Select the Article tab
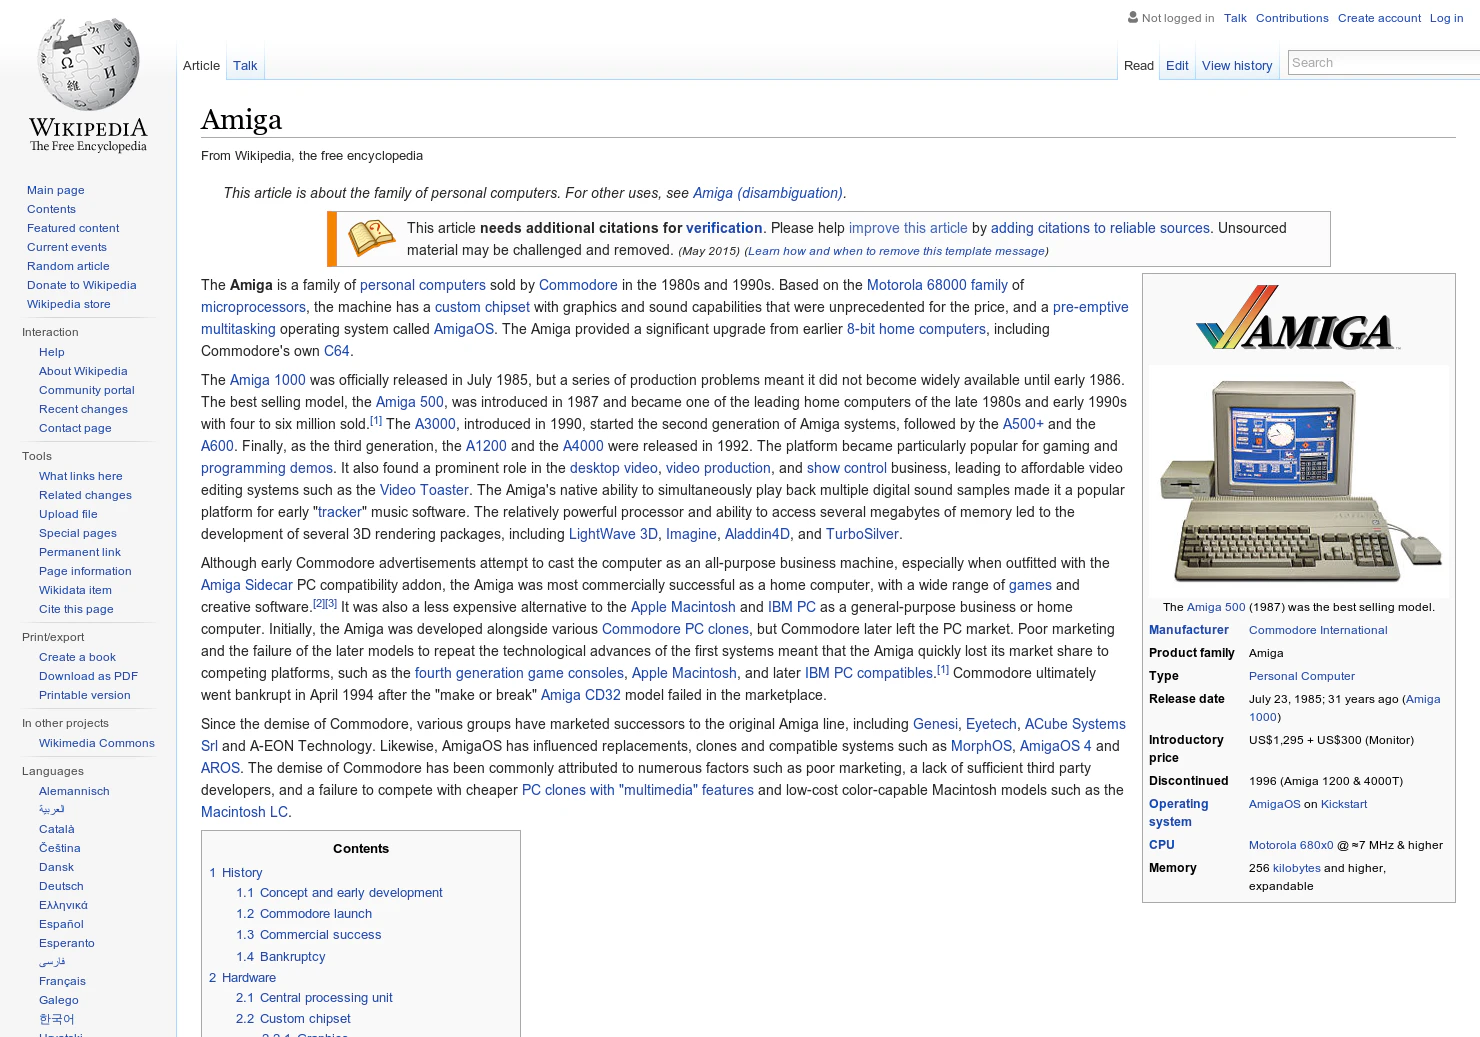The image size is (1480, 1037). (x=201, y=66)
